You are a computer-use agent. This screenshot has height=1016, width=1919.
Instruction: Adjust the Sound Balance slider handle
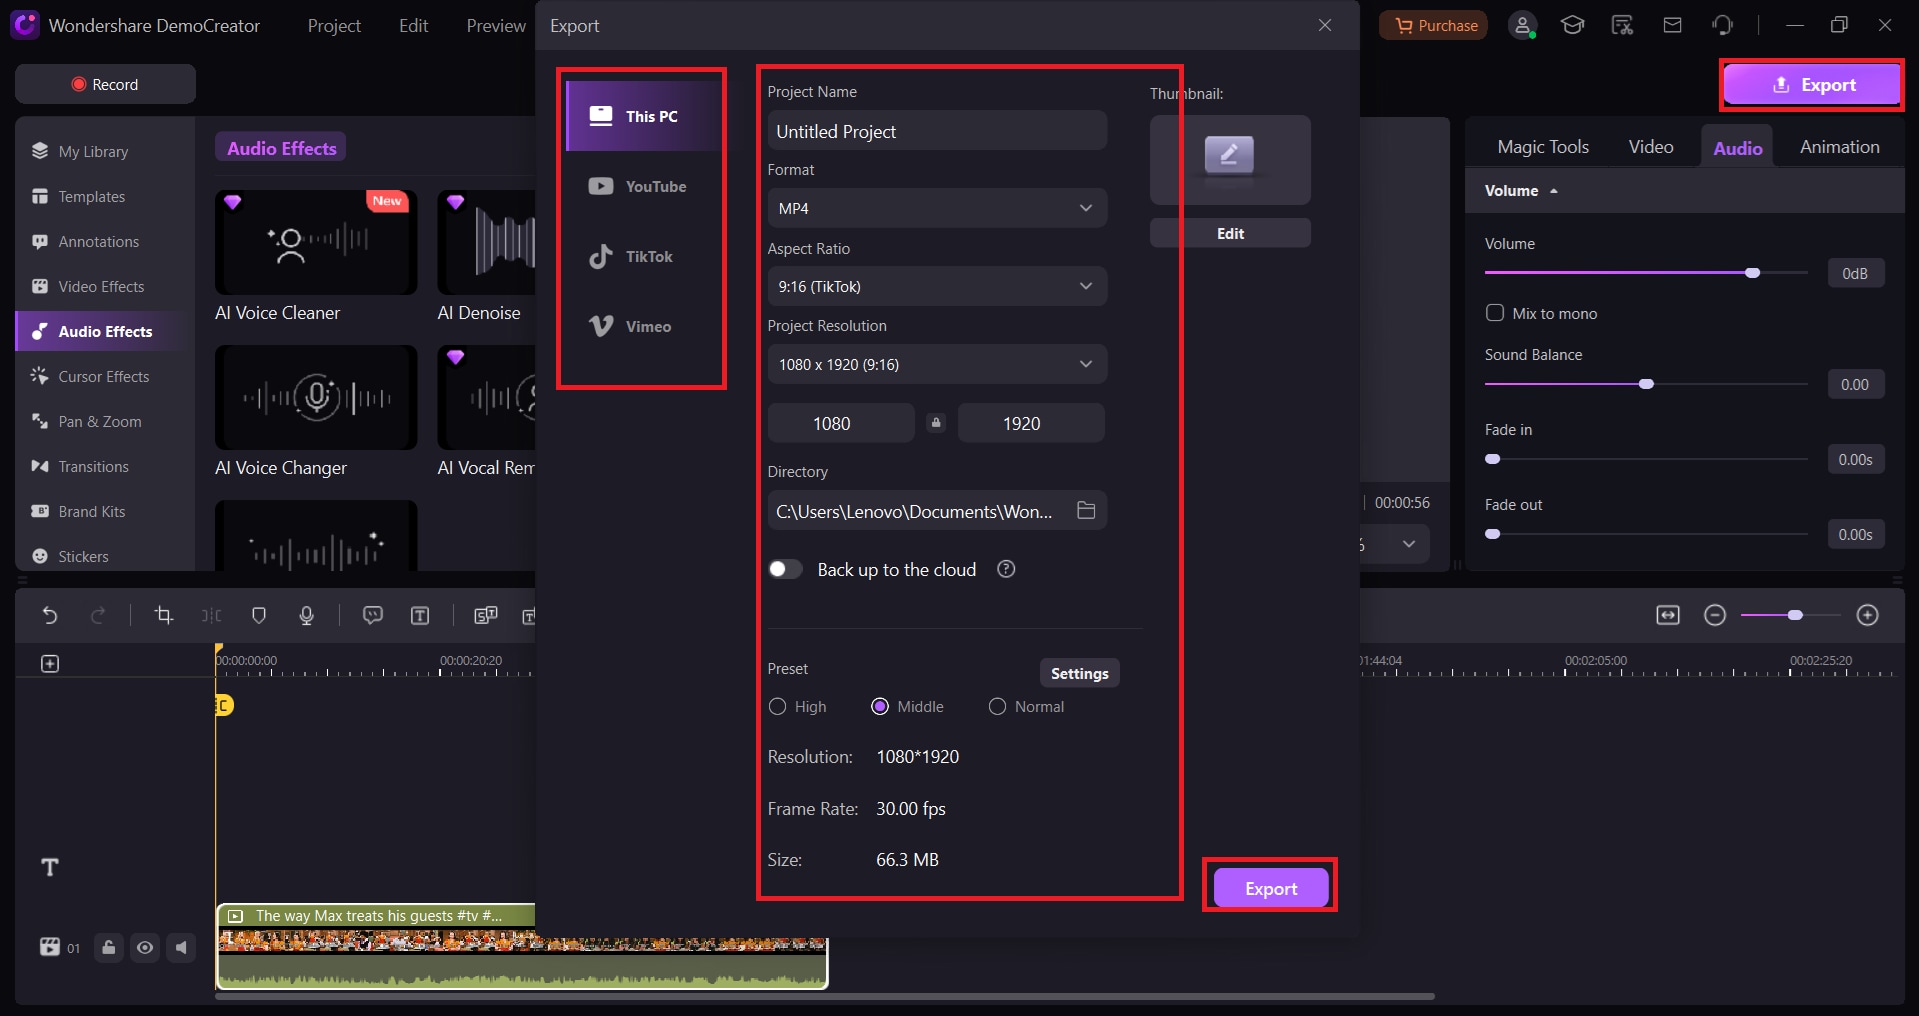click(x=1646, y=384)
